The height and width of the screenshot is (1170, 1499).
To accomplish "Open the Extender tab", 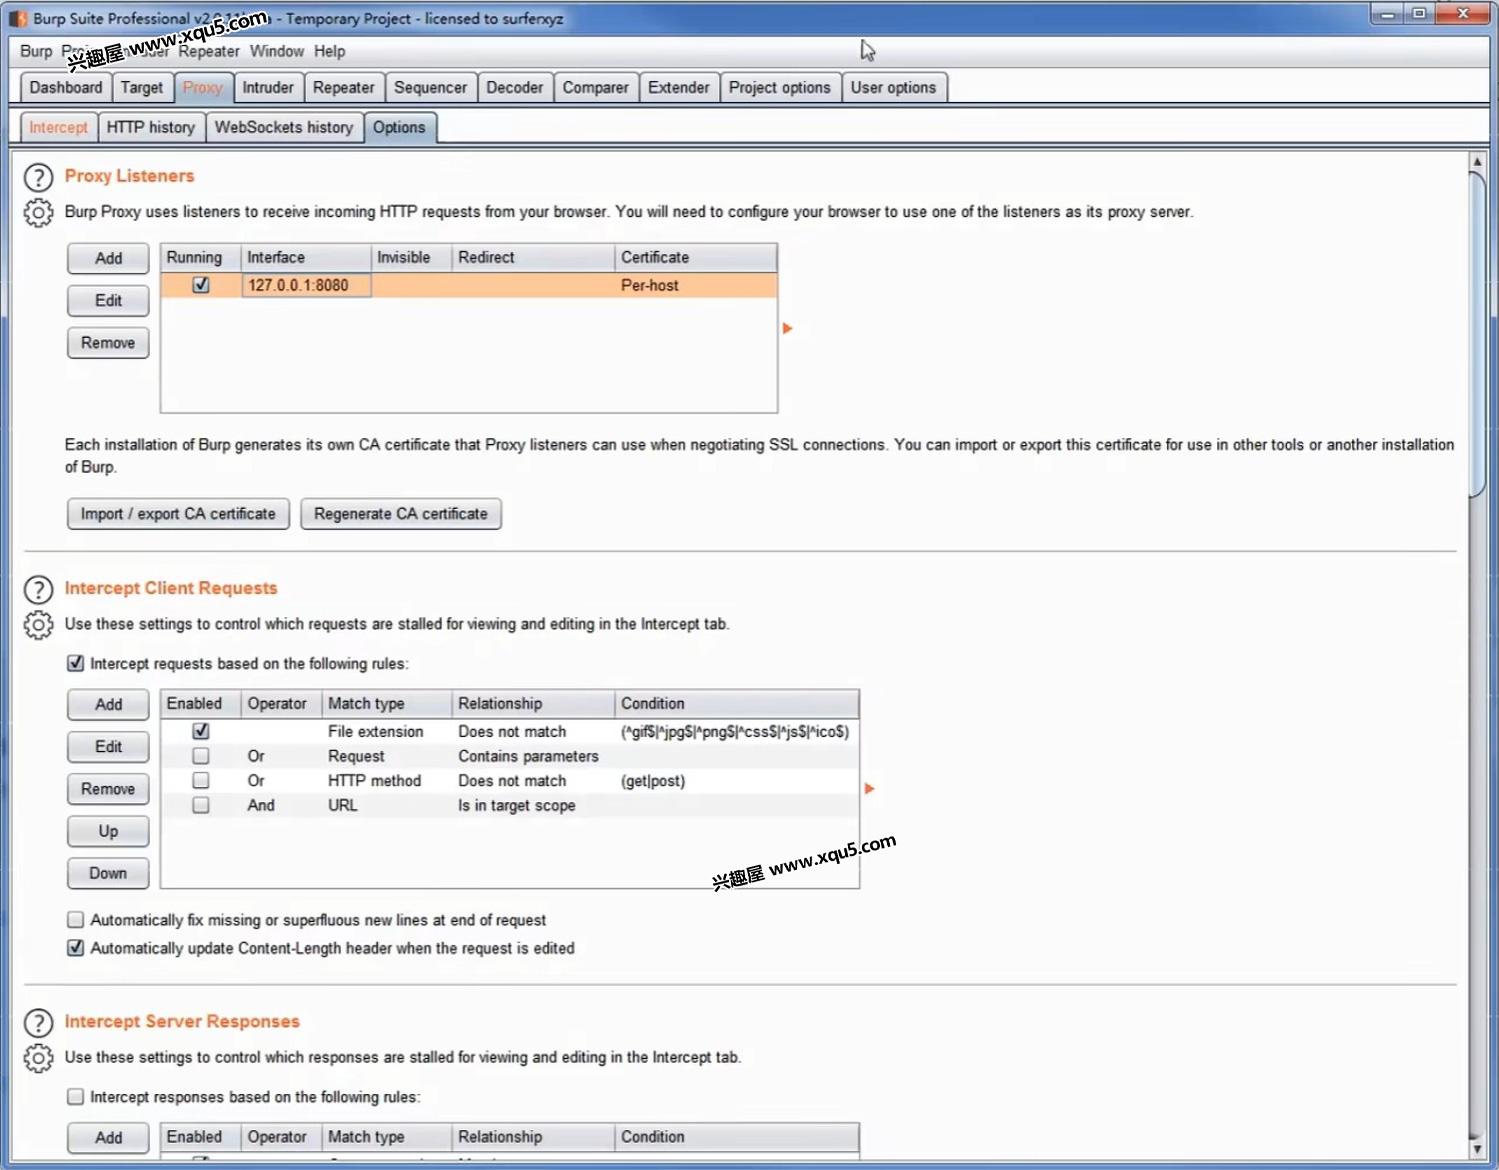I will point(678,87).
